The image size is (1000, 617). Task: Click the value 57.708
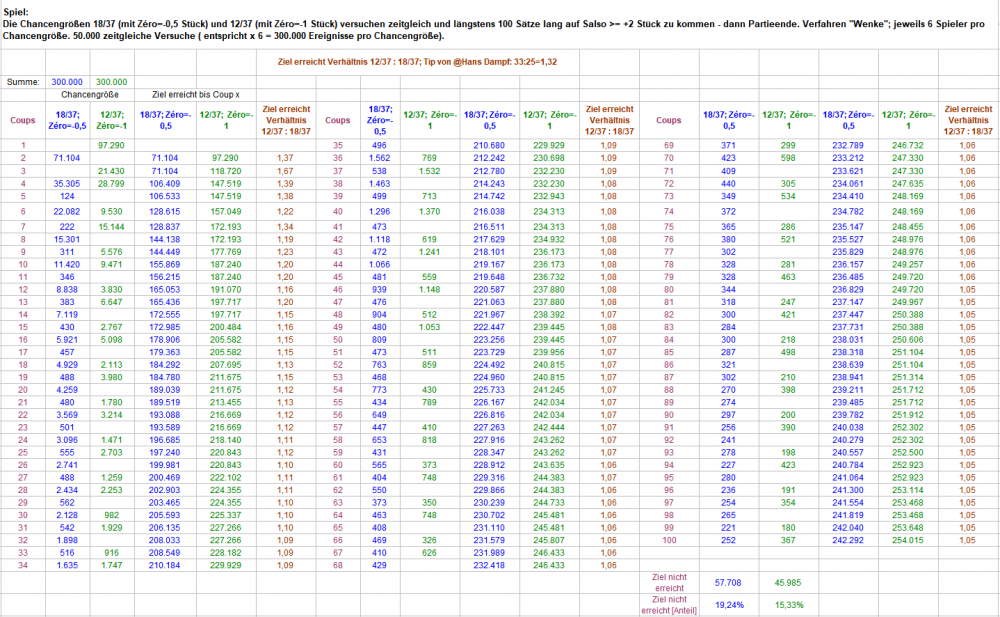pyautogui.click(x=728, y=583)
